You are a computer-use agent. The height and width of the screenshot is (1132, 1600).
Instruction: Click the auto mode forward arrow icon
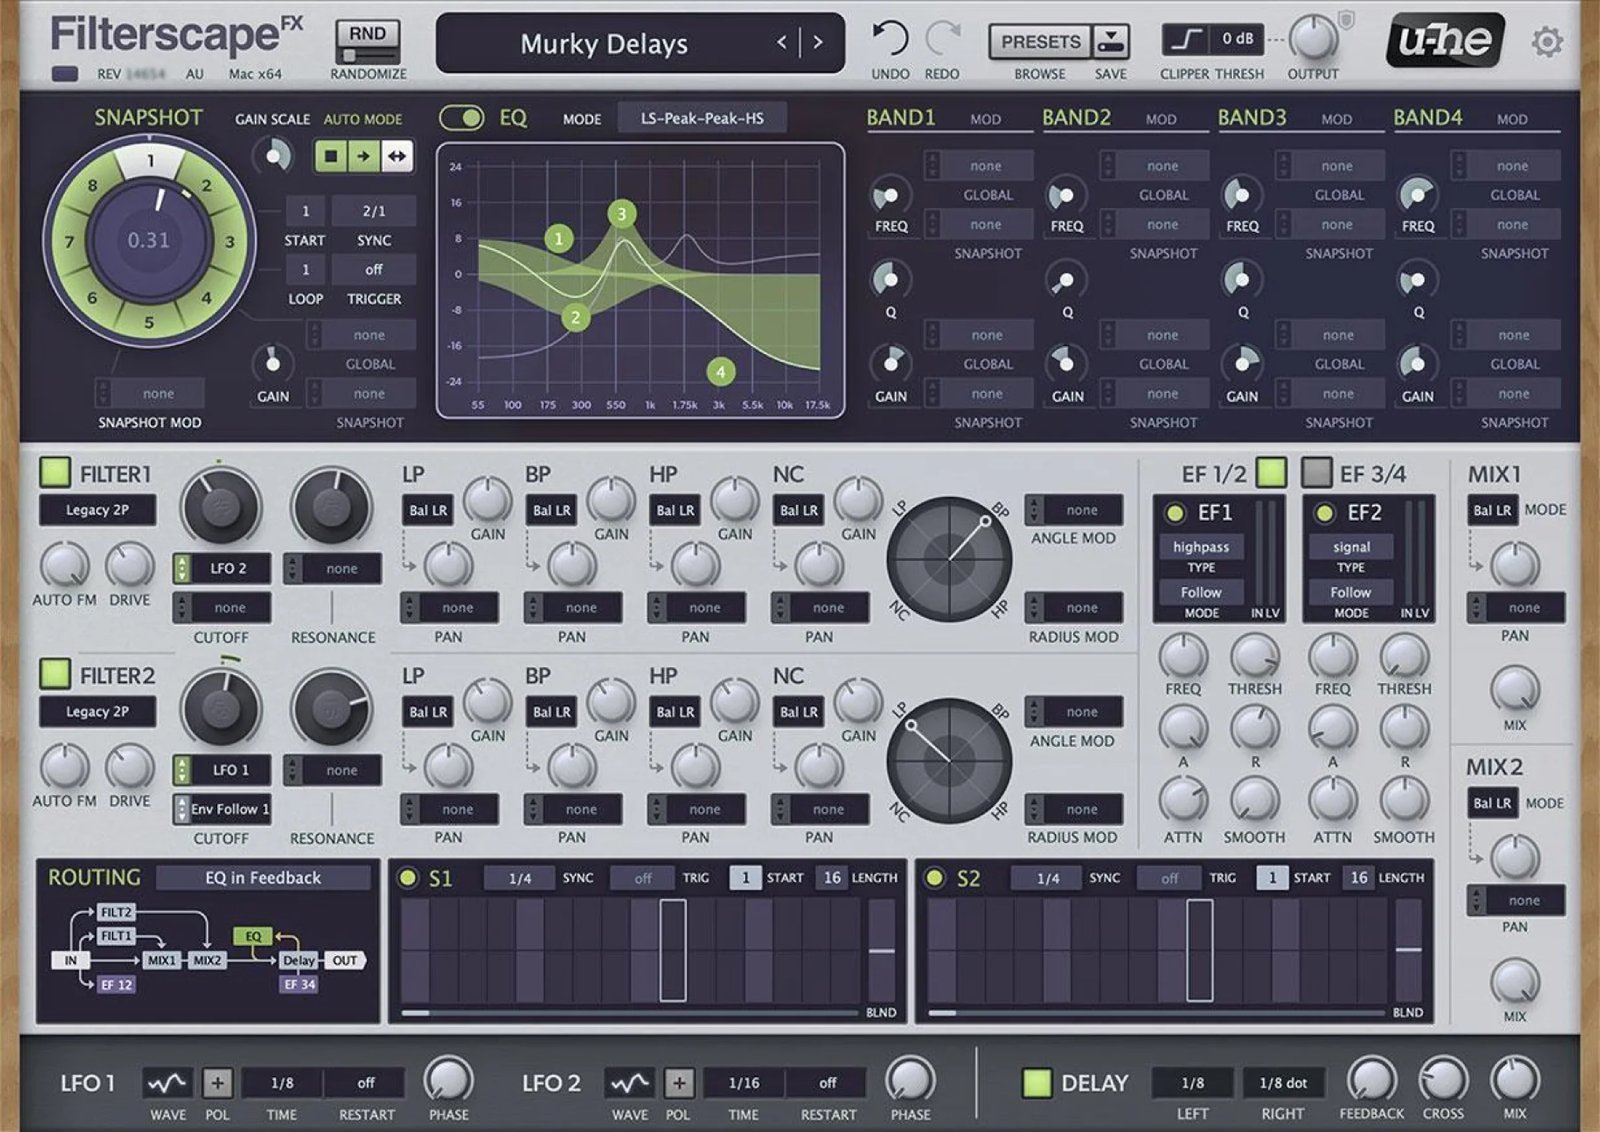363,156
